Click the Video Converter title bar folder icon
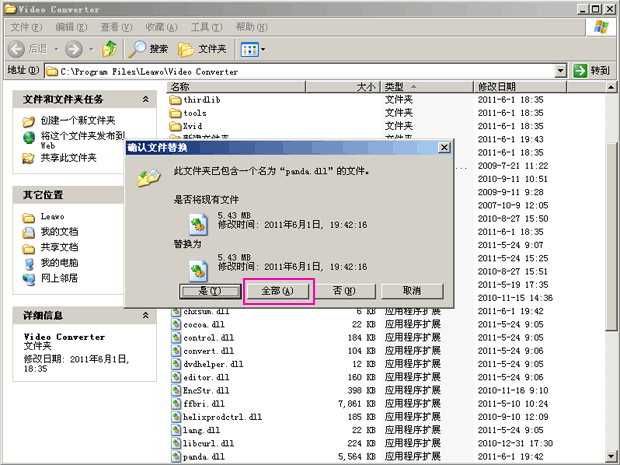This screenshot has height=465, width=620. pos(10,9)
